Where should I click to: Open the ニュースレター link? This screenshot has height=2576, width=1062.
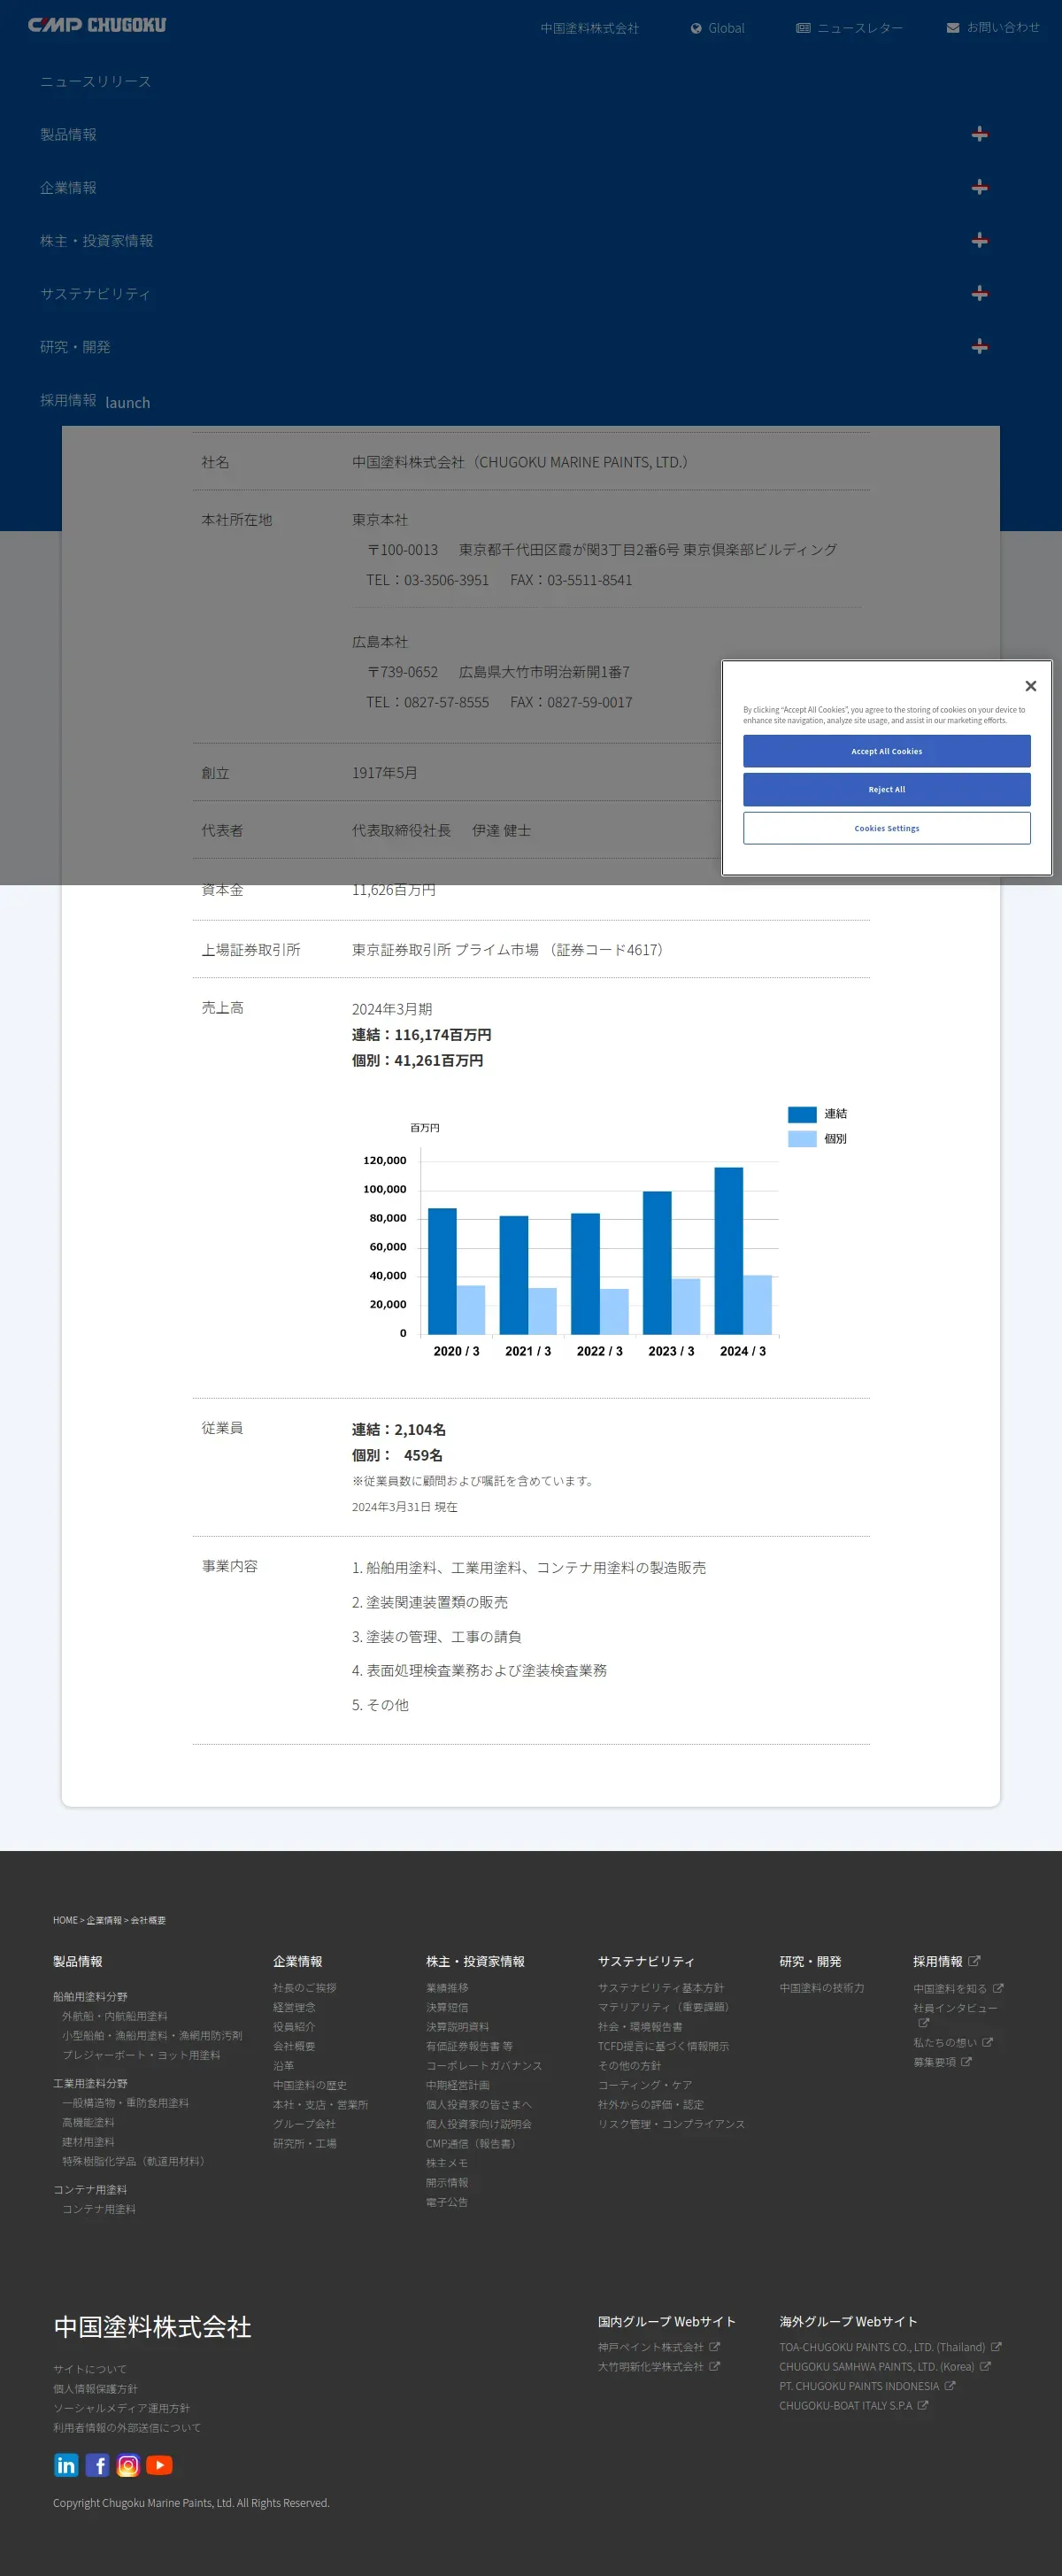coord(849,28)
